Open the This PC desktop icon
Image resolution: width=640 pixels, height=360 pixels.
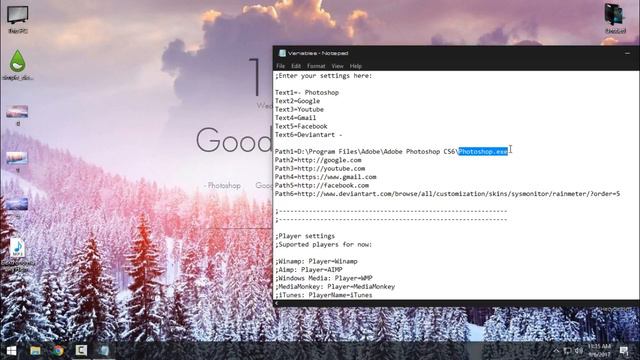click(x=18, y=19)
